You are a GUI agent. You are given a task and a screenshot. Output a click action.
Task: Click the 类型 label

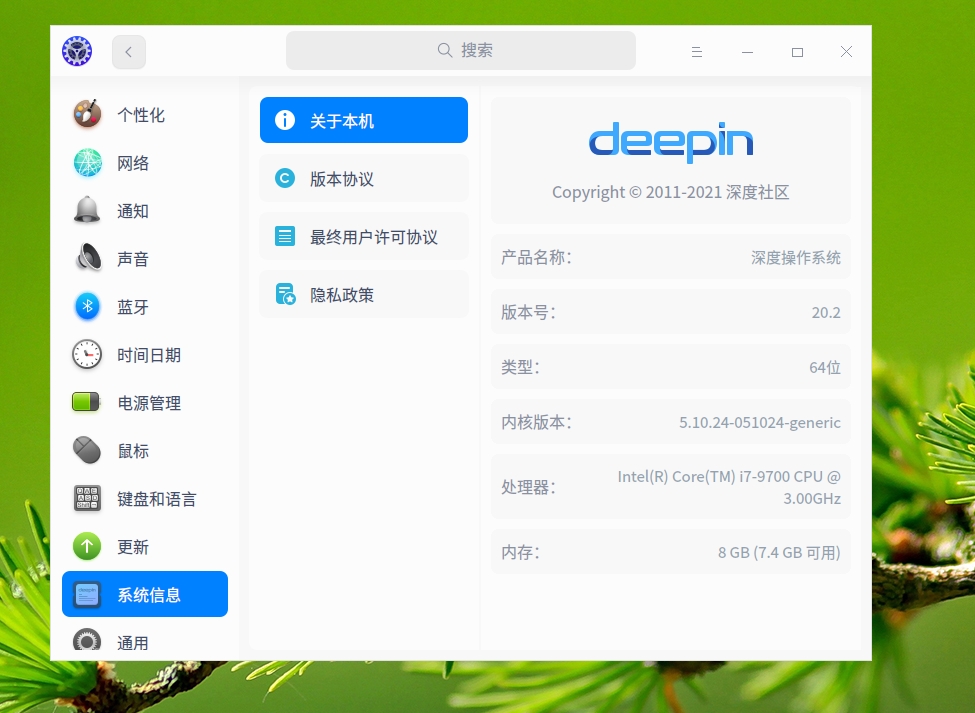coord(520,367)
